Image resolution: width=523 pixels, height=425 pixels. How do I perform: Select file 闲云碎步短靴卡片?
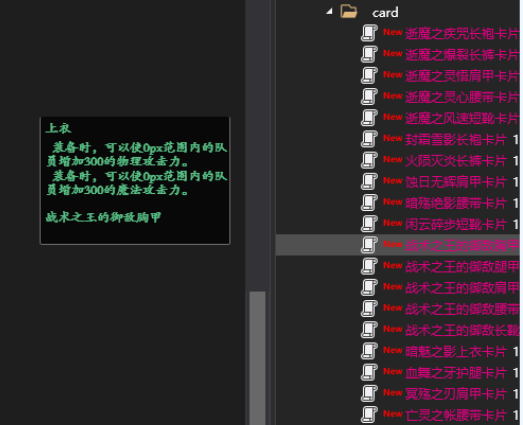click(x=456, y=224)
